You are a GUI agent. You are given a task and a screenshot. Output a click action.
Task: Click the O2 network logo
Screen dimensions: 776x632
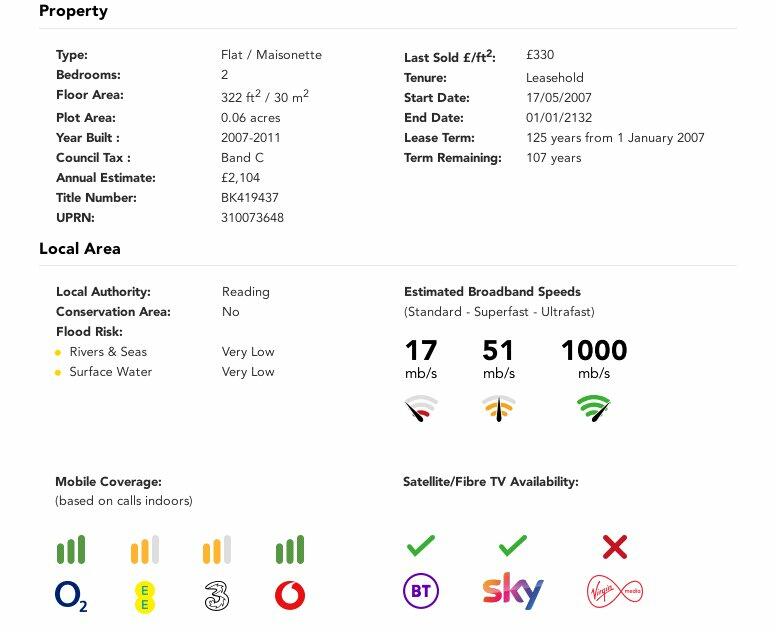pyautogui.click(x=71, y=596)
